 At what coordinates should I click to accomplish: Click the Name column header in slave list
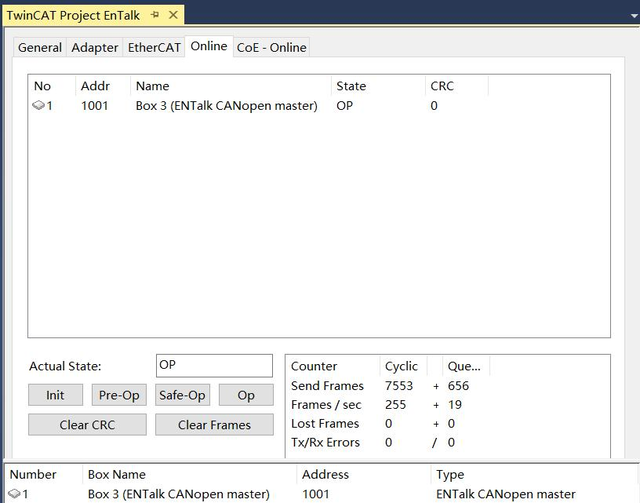point(231,86)
